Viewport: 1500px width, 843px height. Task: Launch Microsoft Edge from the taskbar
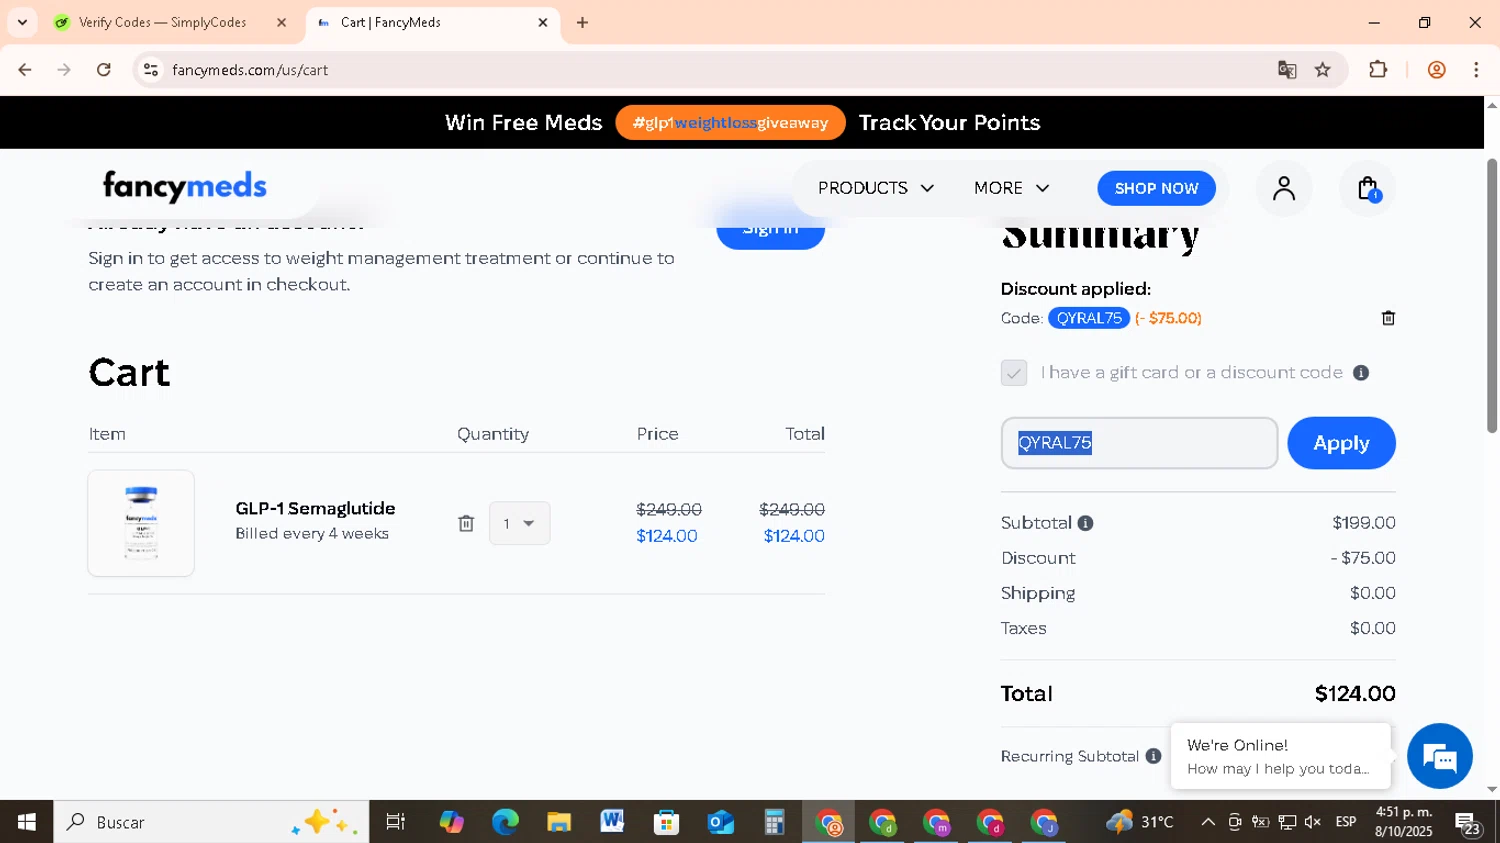(x=505, y=822)
